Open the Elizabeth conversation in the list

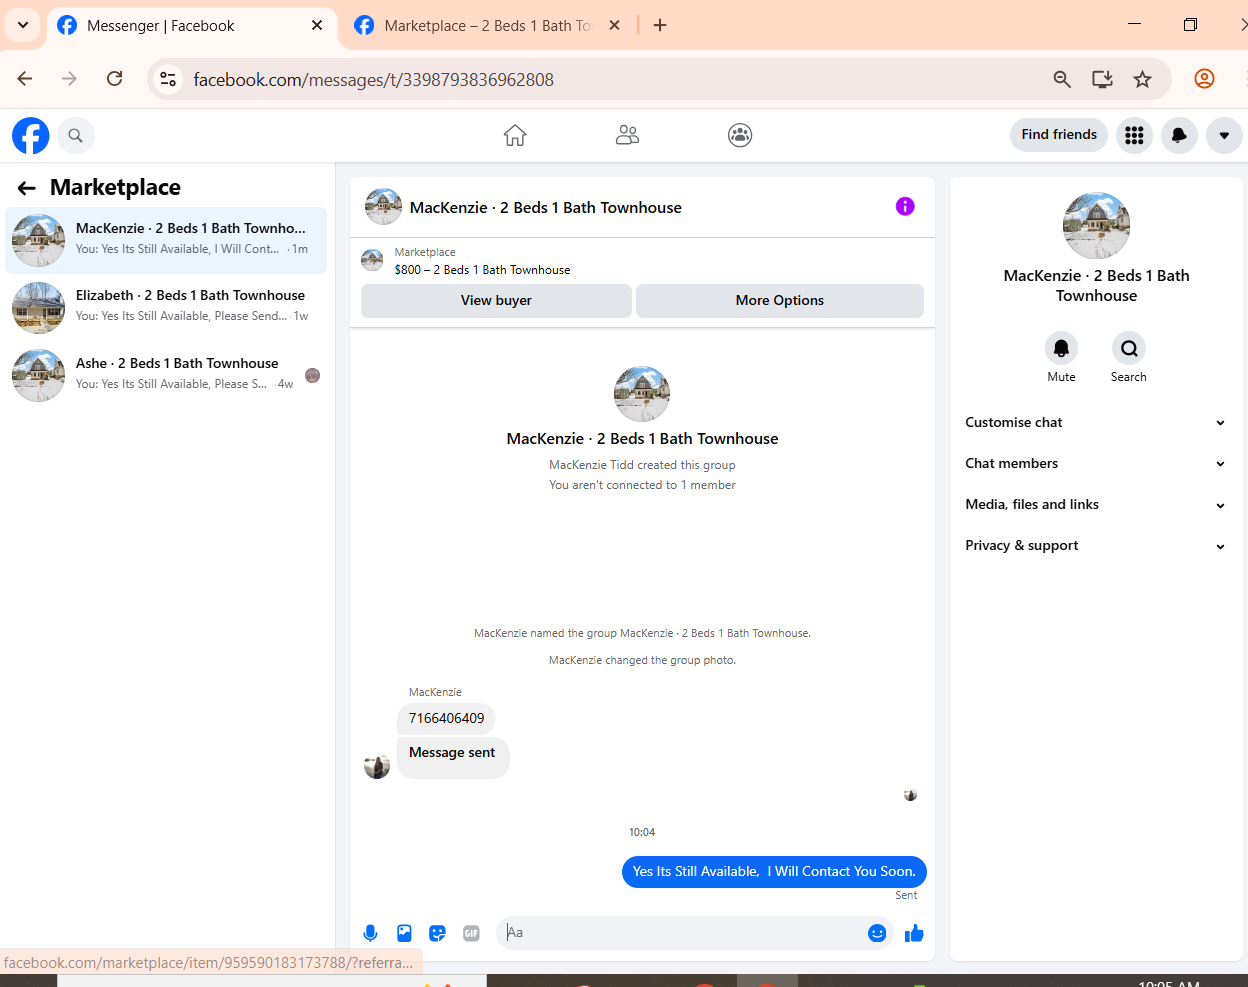click(166, 307)
